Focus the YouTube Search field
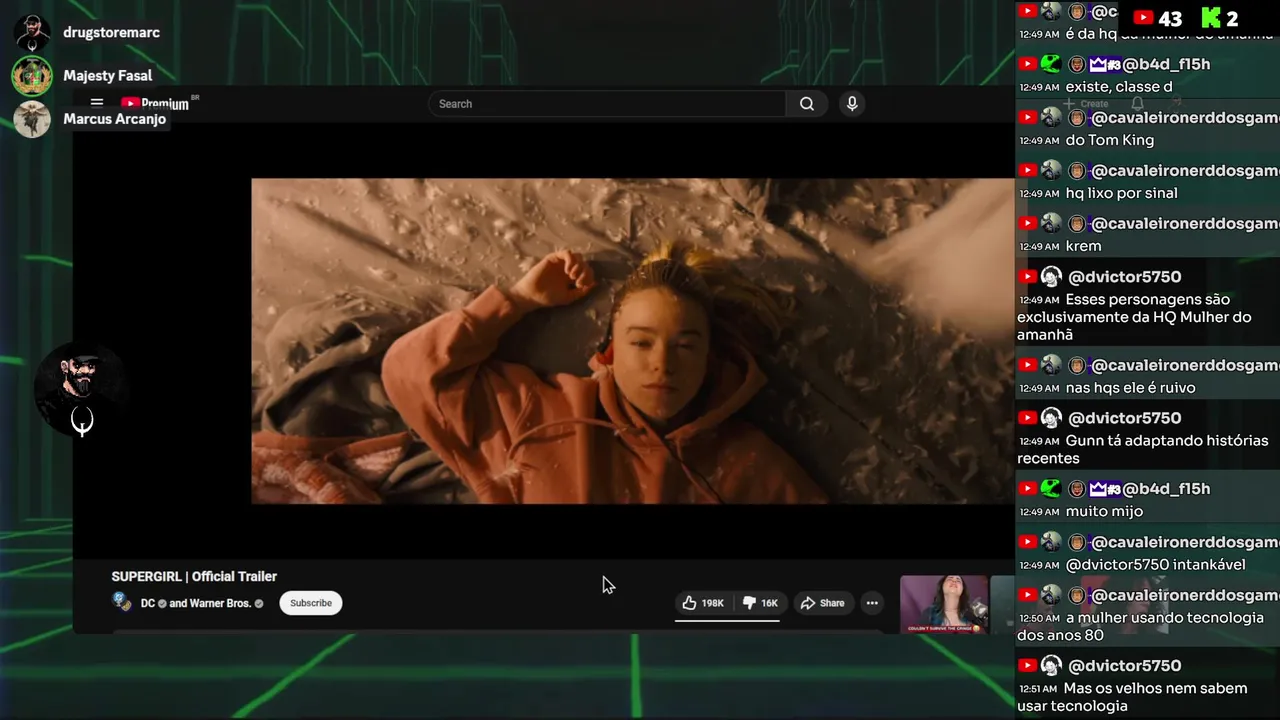Image resolution: width=1280 pixels, height=720 pixels. coord(607,104)
